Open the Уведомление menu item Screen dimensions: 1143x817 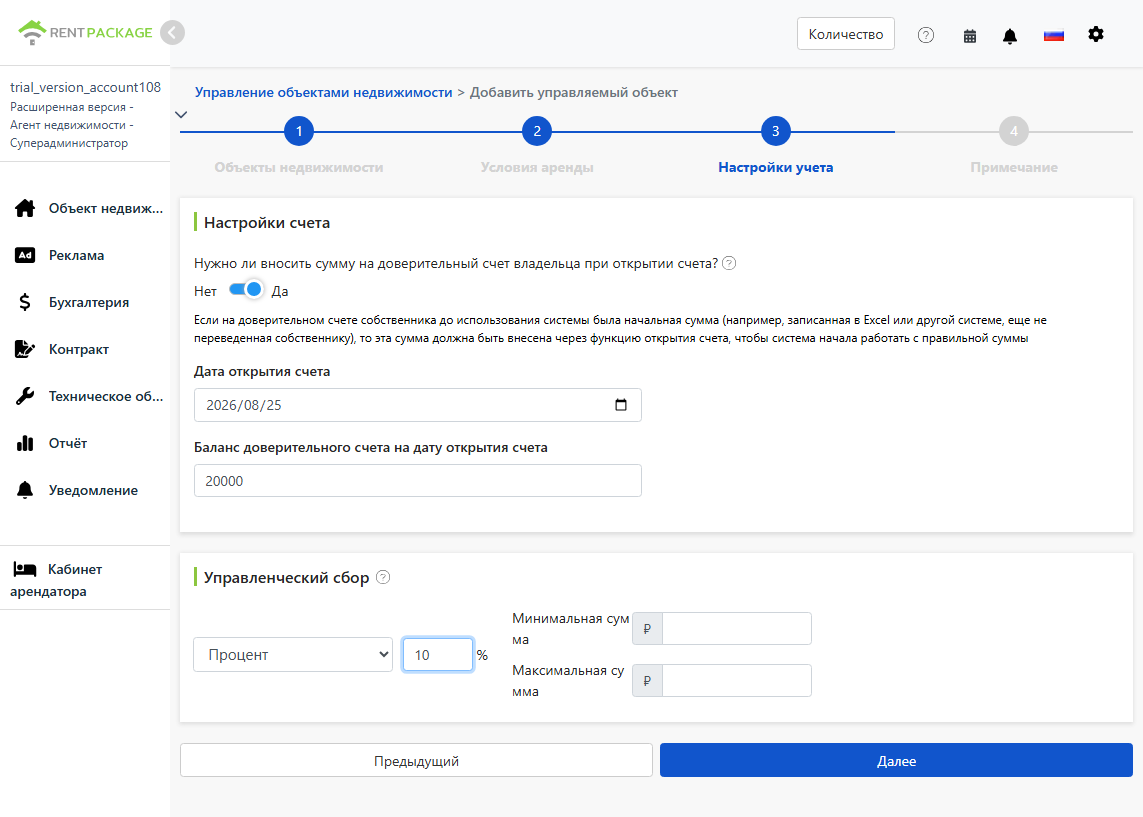click(93, 490)
